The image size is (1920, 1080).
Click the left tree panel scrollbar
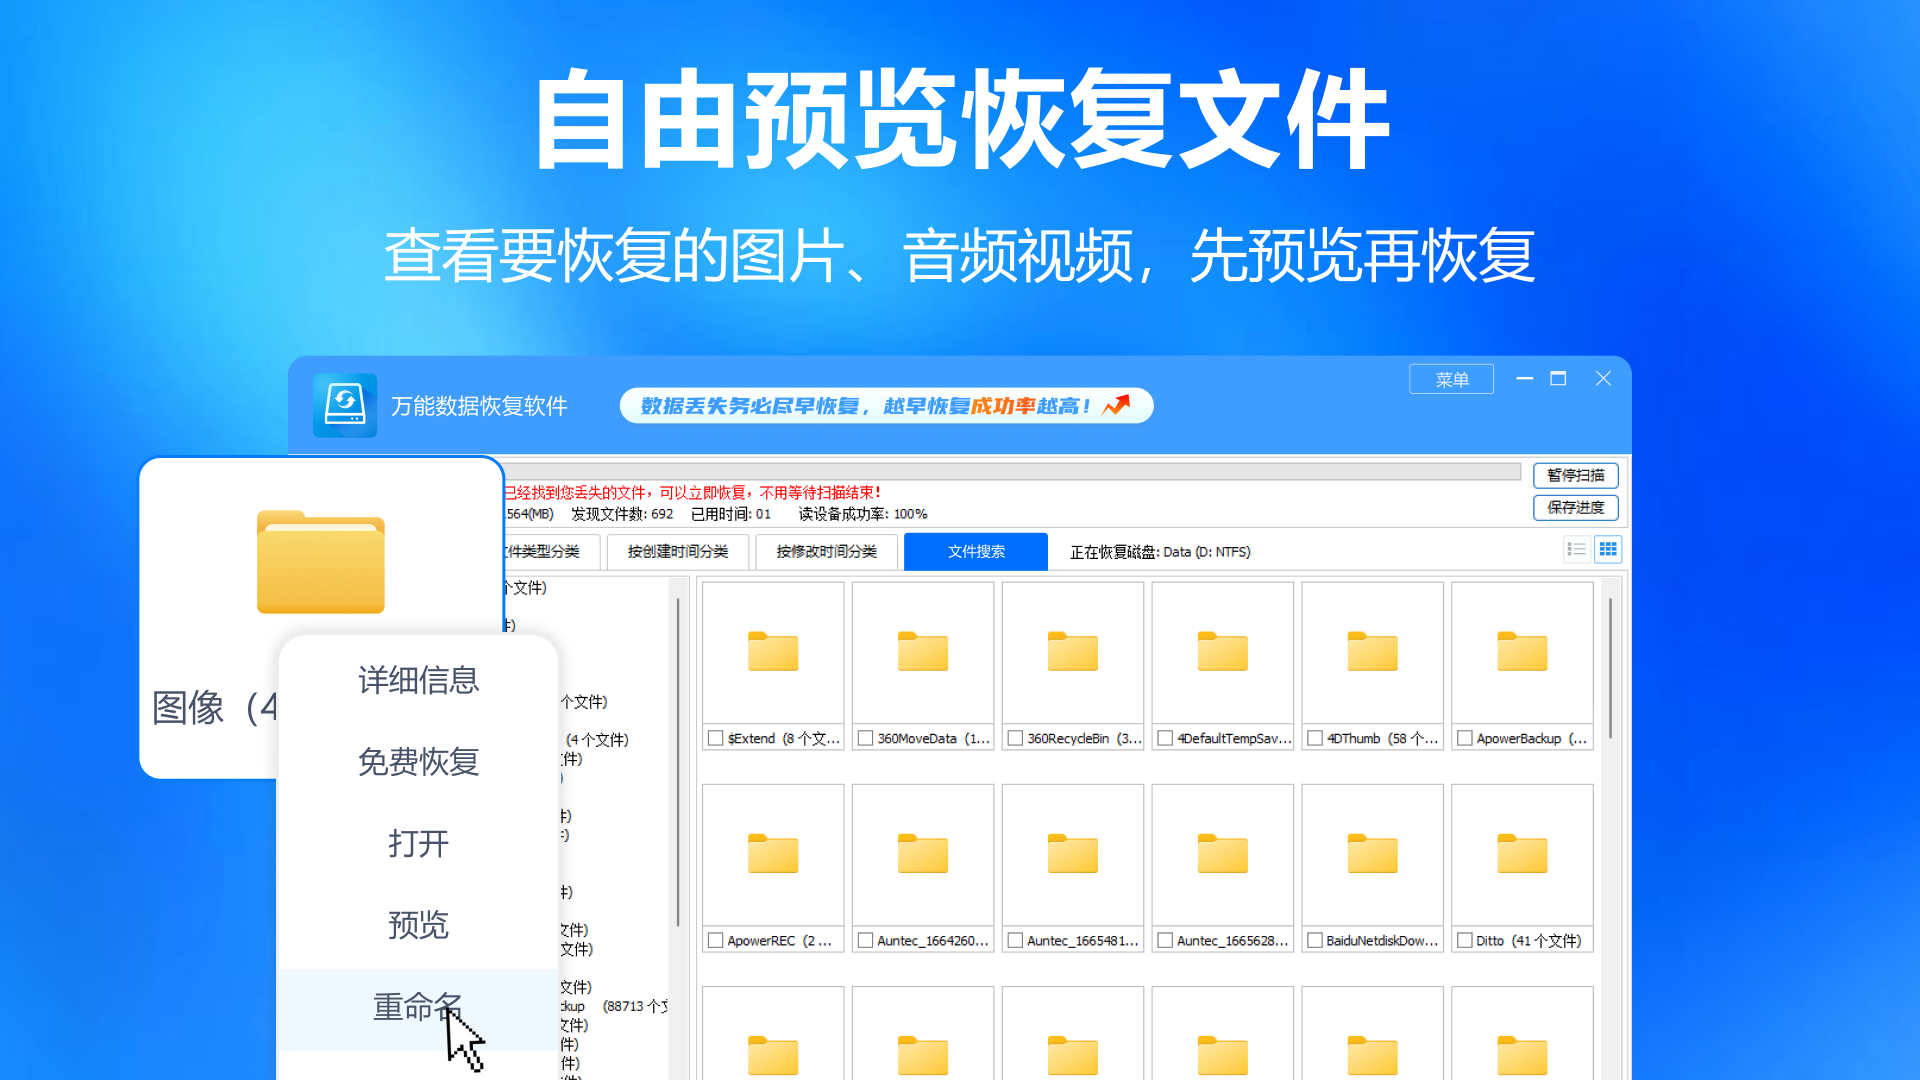point(678,760)
